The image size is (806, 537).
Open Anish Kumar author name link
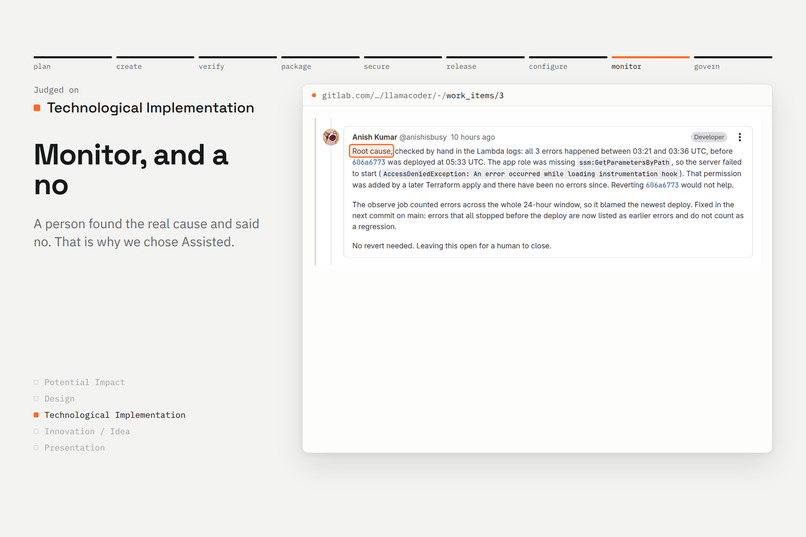click(x=374, y=137)
